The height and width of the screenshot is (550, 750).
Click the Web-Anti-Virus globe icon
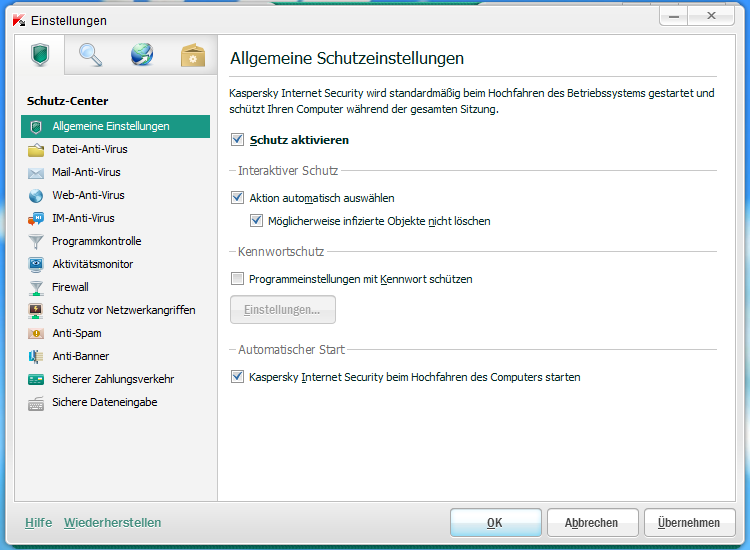[36, 196]
